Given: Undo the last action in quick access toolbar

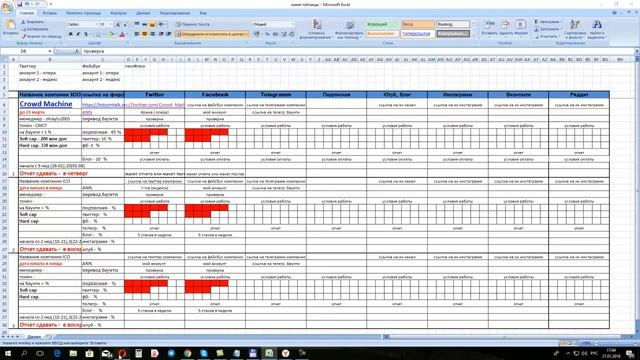Looking at the screenshot, I should [x=27, y=4].
